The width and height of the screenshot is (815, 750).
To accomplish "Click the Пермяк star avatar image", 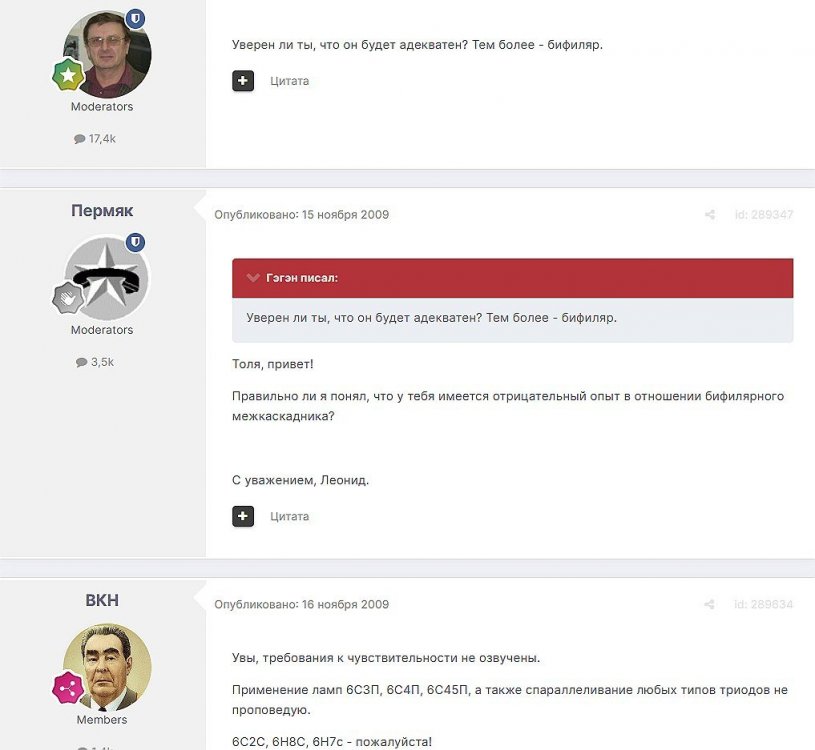I will coord(107,278).
